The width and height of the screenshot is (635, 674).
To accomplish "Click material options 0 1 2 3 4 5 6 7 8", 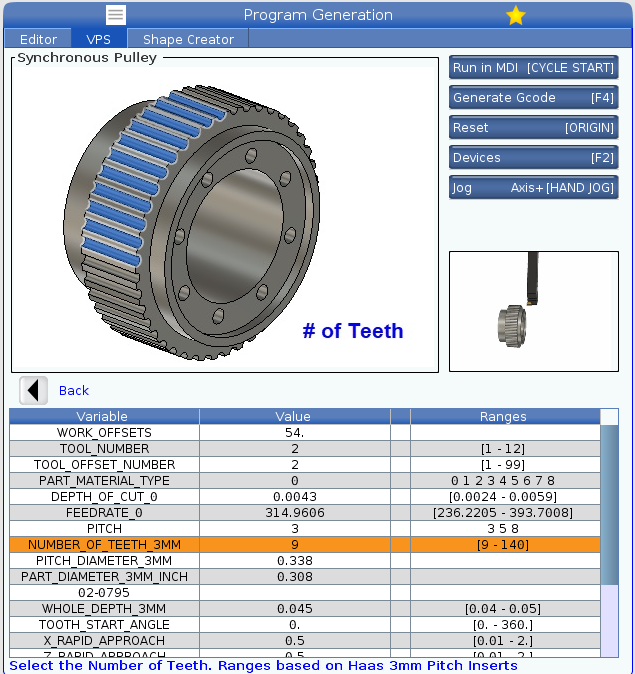I will coord(503,481).
